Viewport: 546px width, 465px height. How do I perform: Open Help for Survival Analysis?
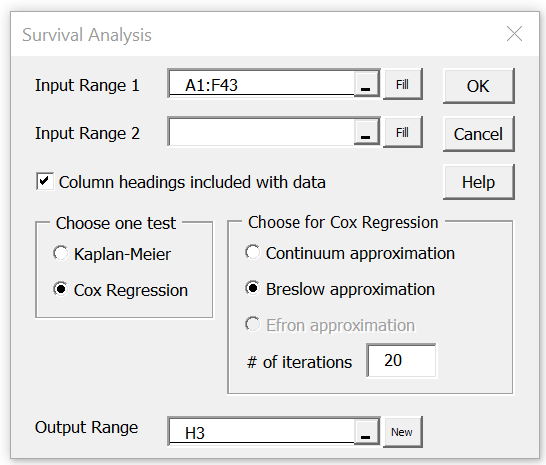pos(478,182)
